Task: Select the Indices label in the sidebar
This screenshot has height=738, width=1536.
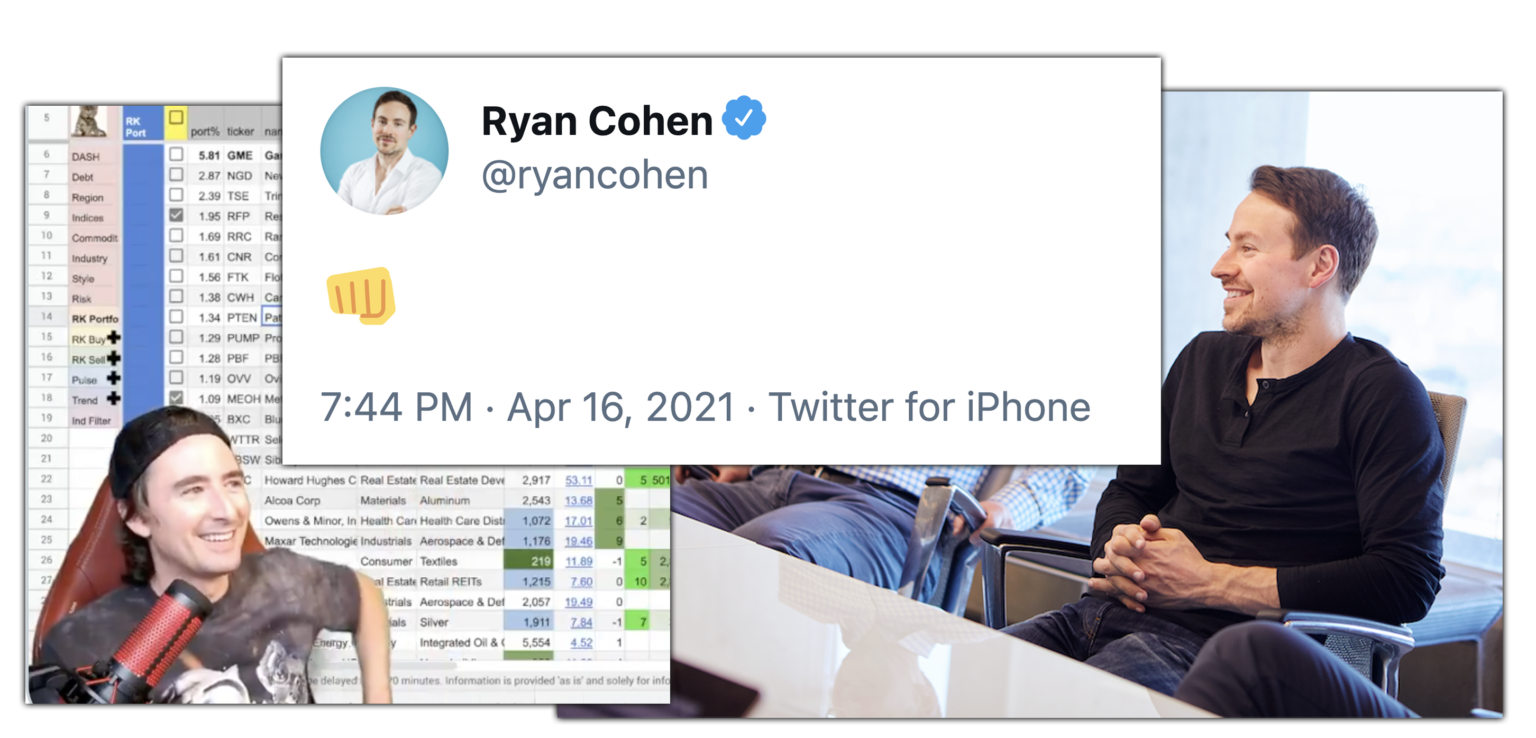Action: [86, 217]
